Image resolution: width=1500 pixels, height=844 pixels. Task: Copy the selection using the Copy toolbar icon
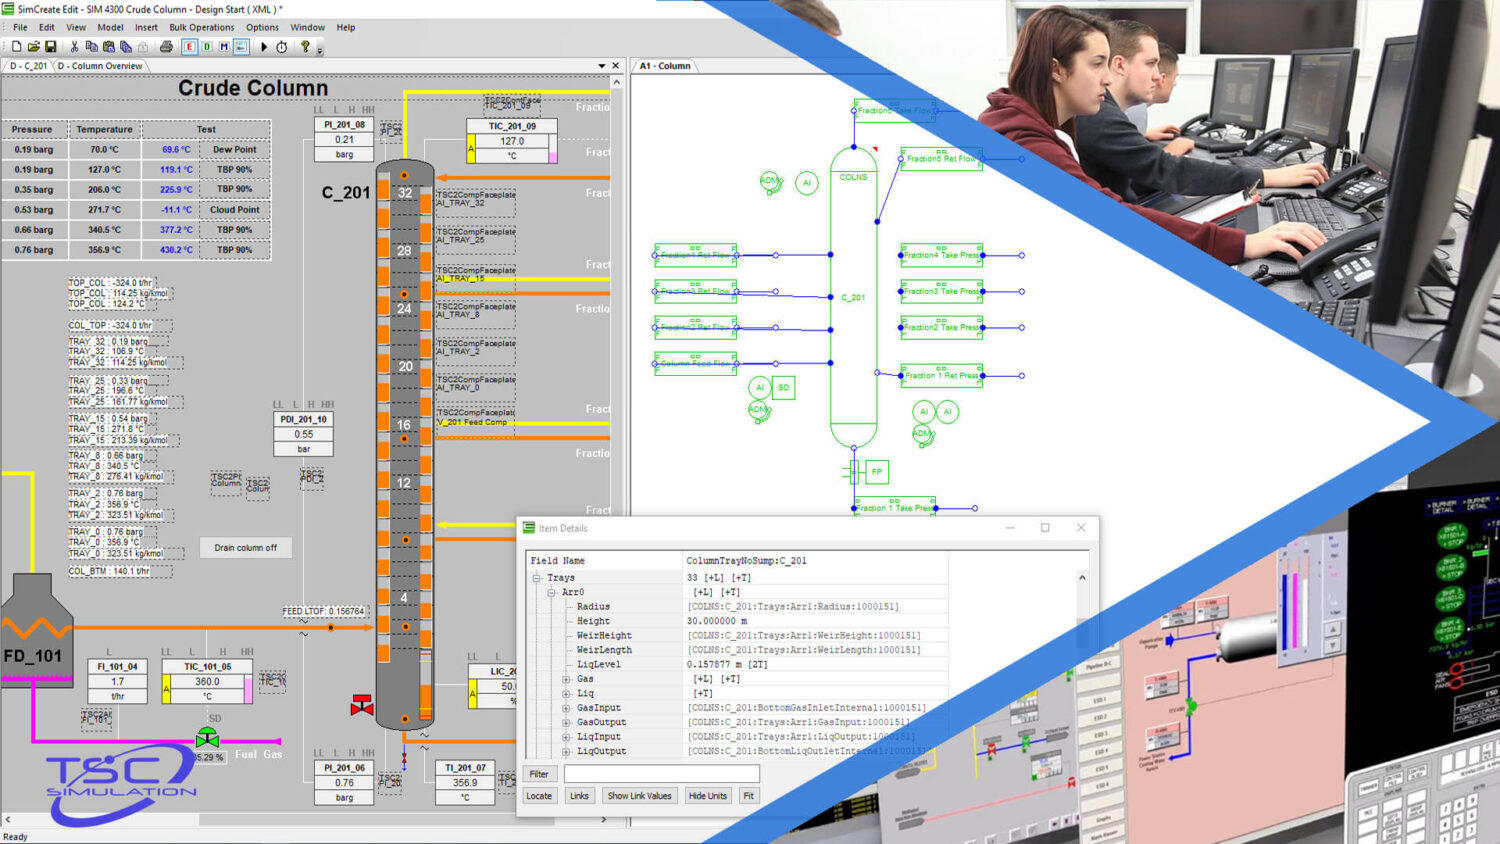pyautogui.click(x=91, y=46)
